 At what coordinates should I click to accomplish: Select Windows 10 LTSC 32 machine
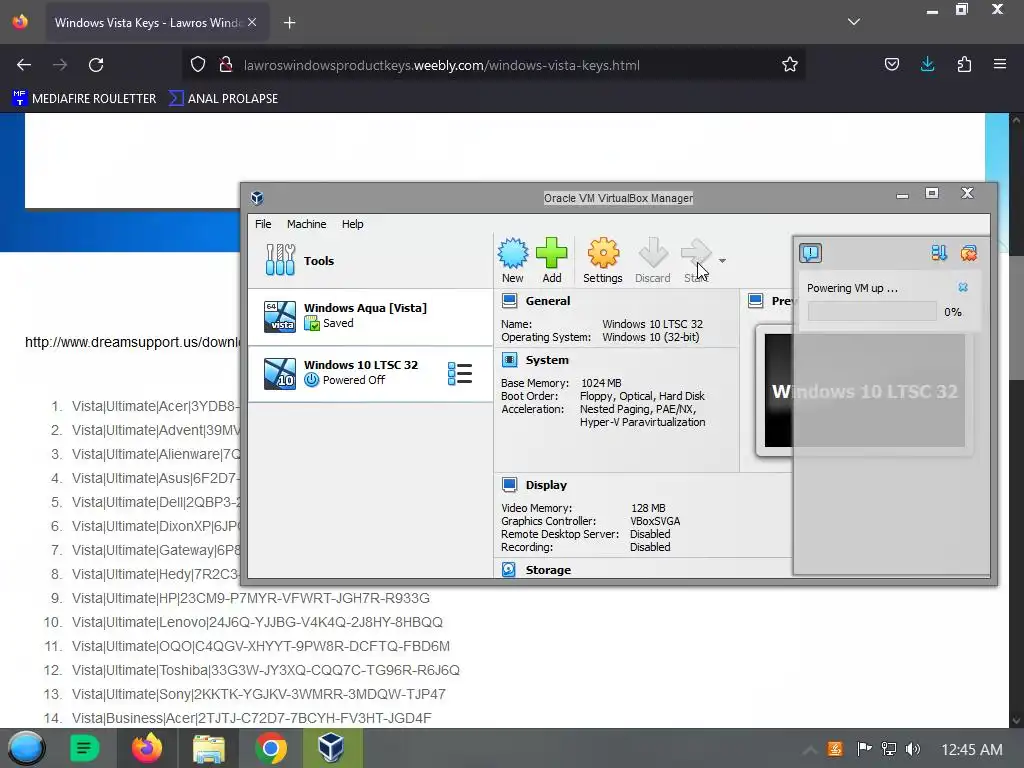[370, 373]
